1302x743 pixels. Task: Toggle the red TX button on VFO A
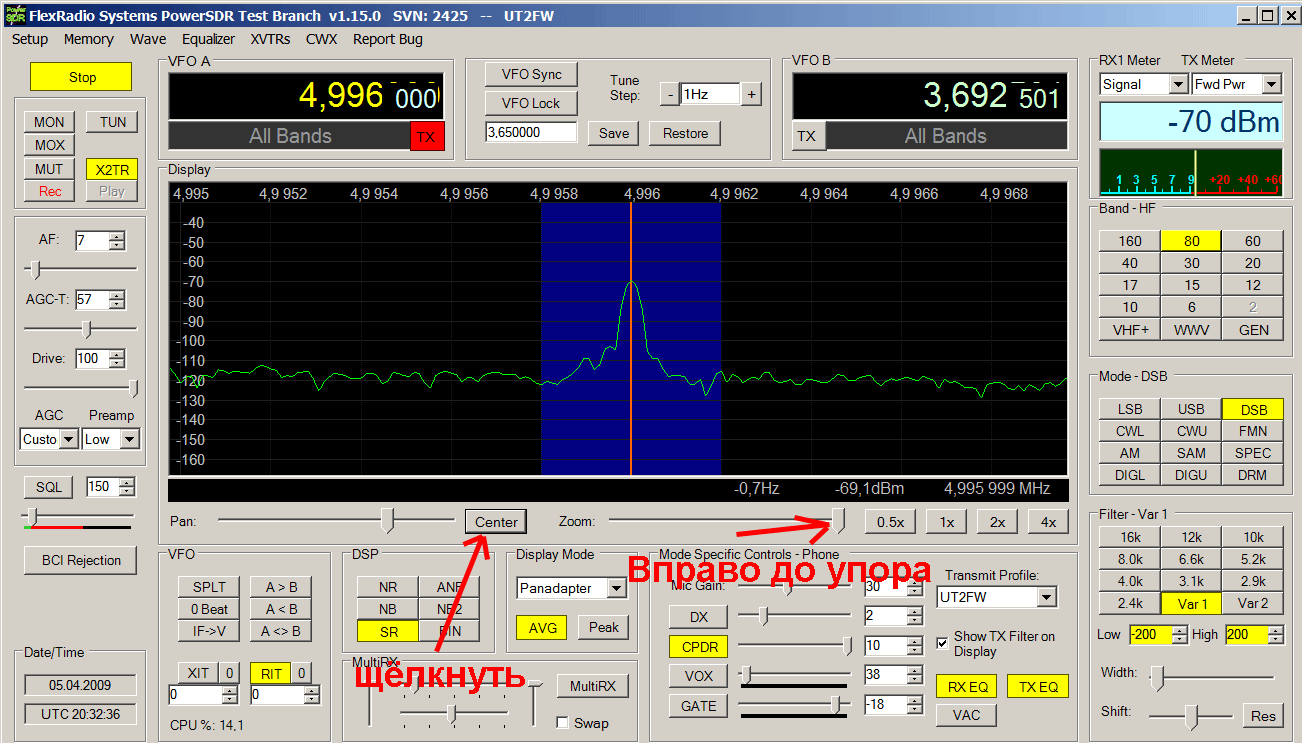pos(426,137)
